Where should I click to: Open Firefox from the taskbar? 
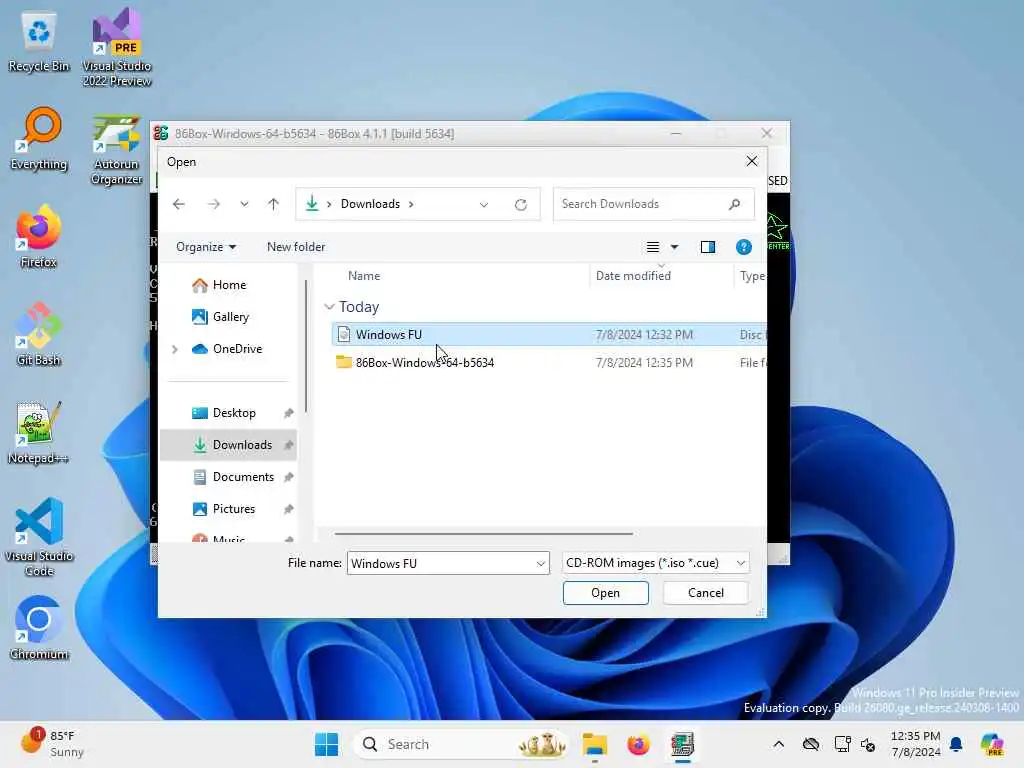(x=639, y=744)
